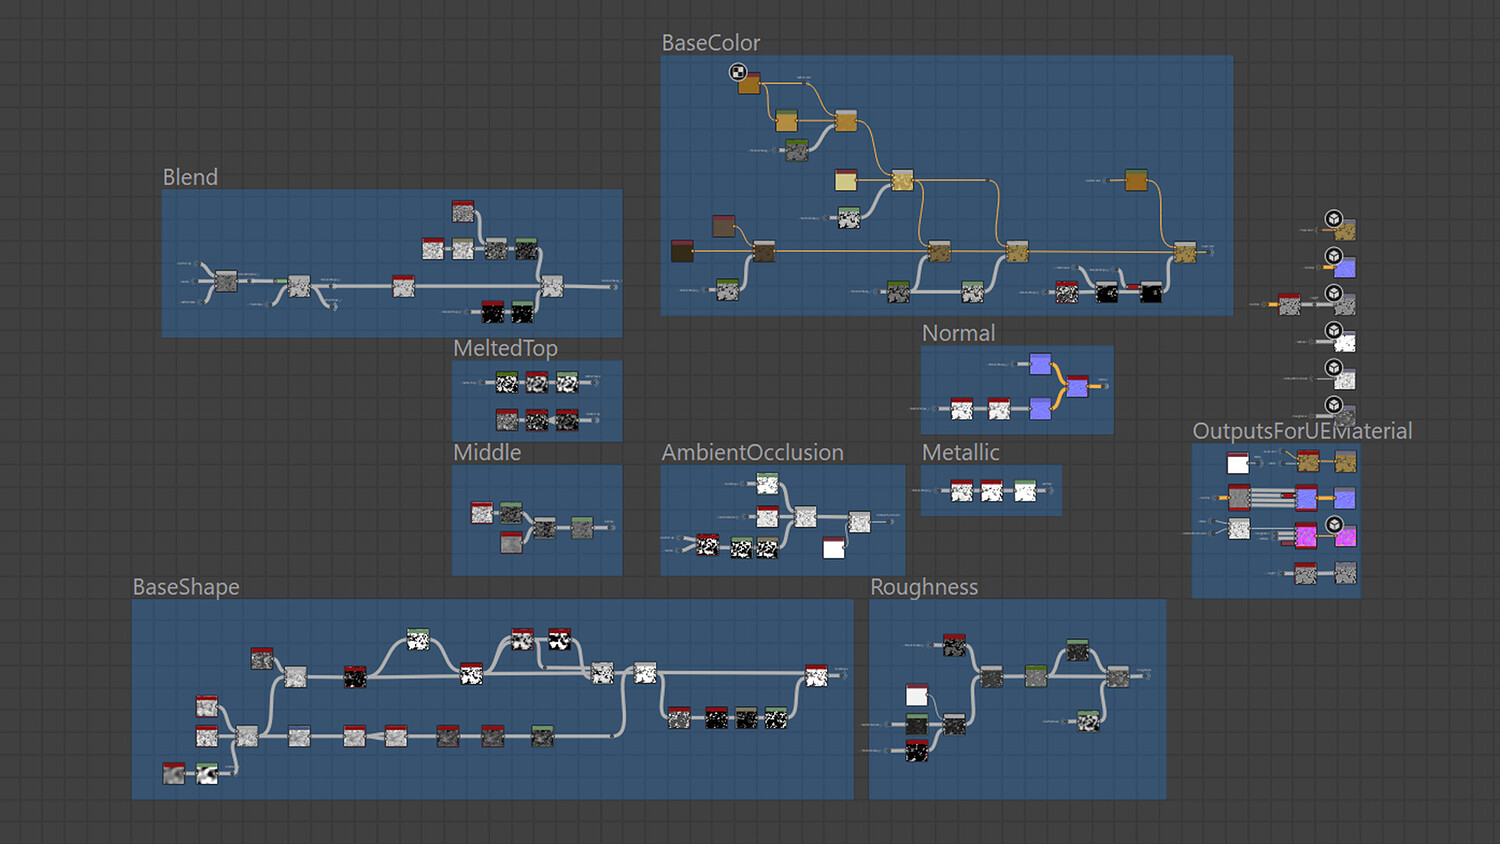
Task: Select the BaseShape frame title
Action: [186, 587]
